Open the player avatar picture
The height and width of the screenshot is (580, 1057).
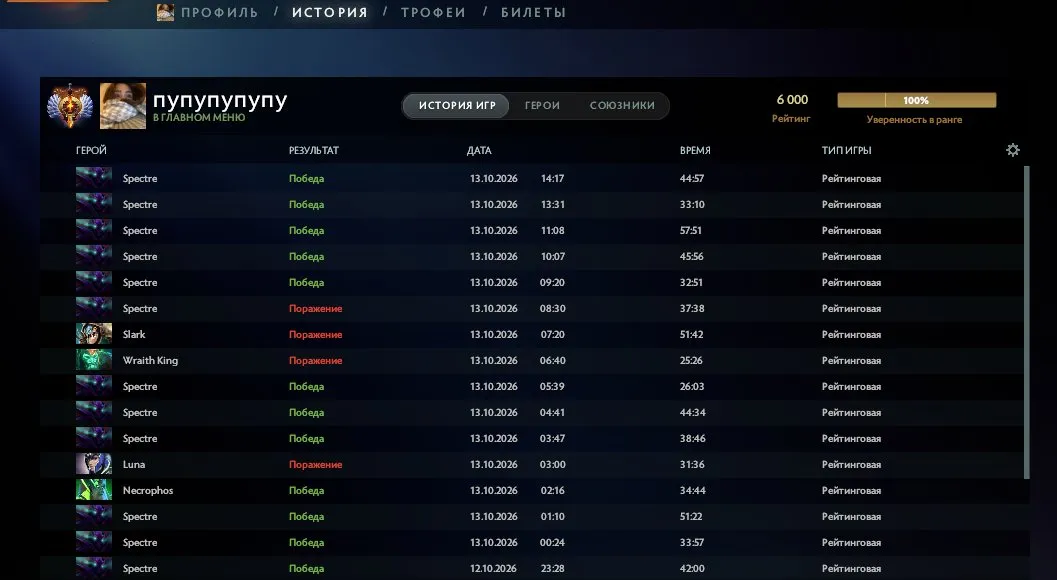[x=123, y=106]
